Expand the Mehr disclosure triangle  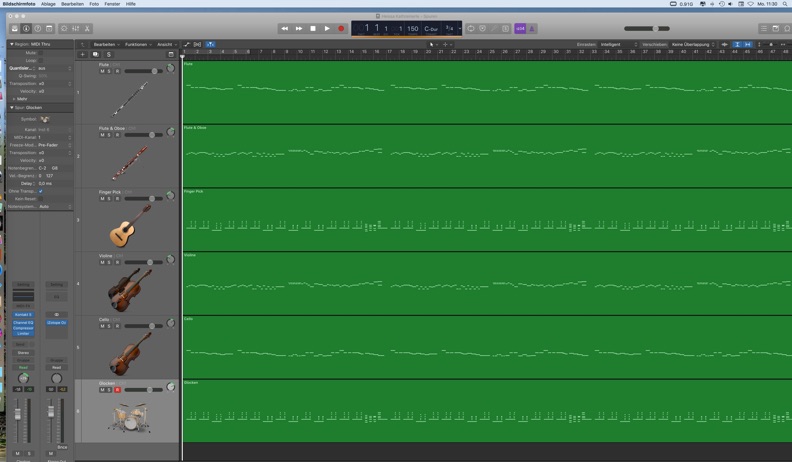click(14, 99)
